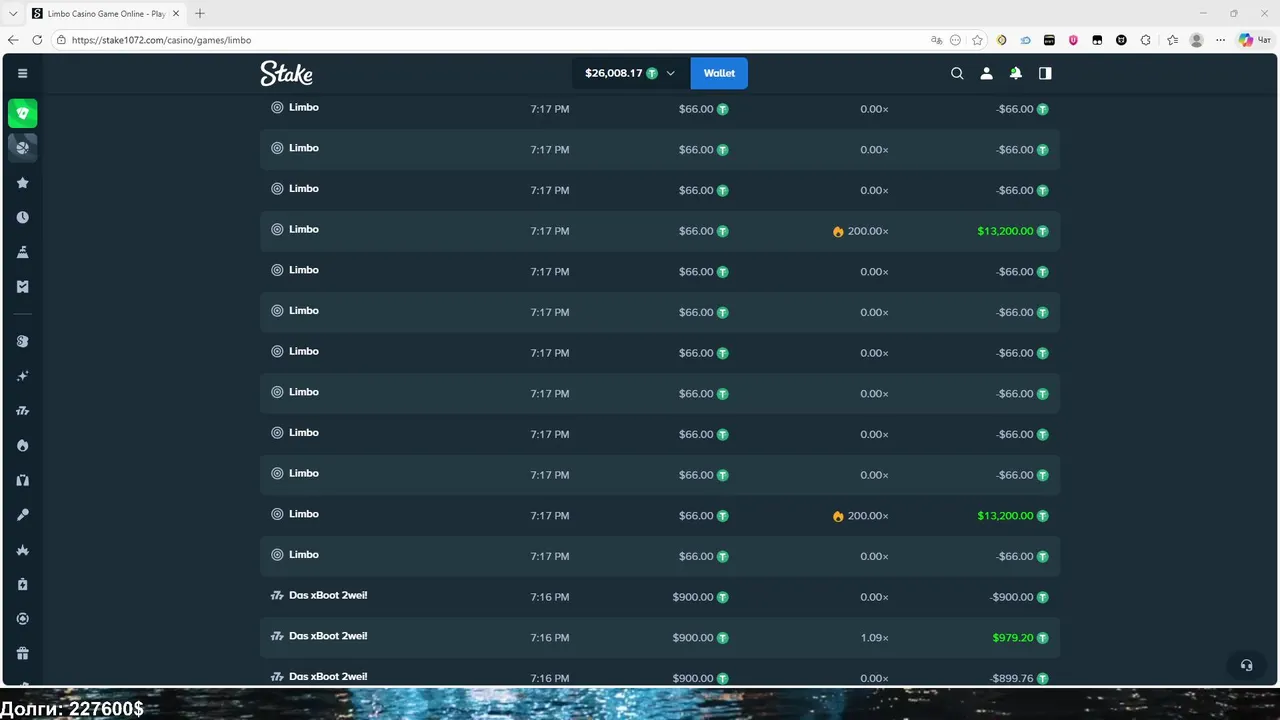1280x720 pixels.
Task: Open translate page icon in address bar
Action: click(x=936, y=40)
